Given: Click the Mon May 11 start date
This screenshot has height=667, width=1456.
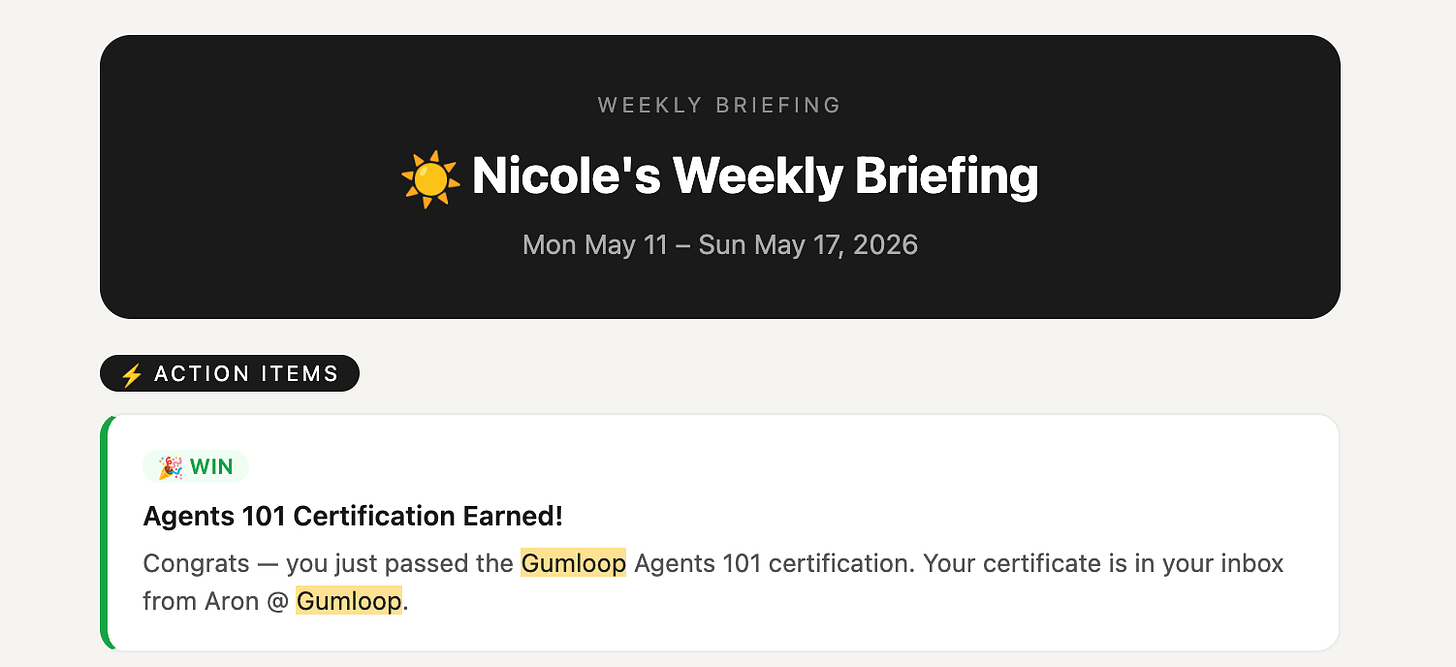Looking at the screenshot, I should (x=594, y=244).
